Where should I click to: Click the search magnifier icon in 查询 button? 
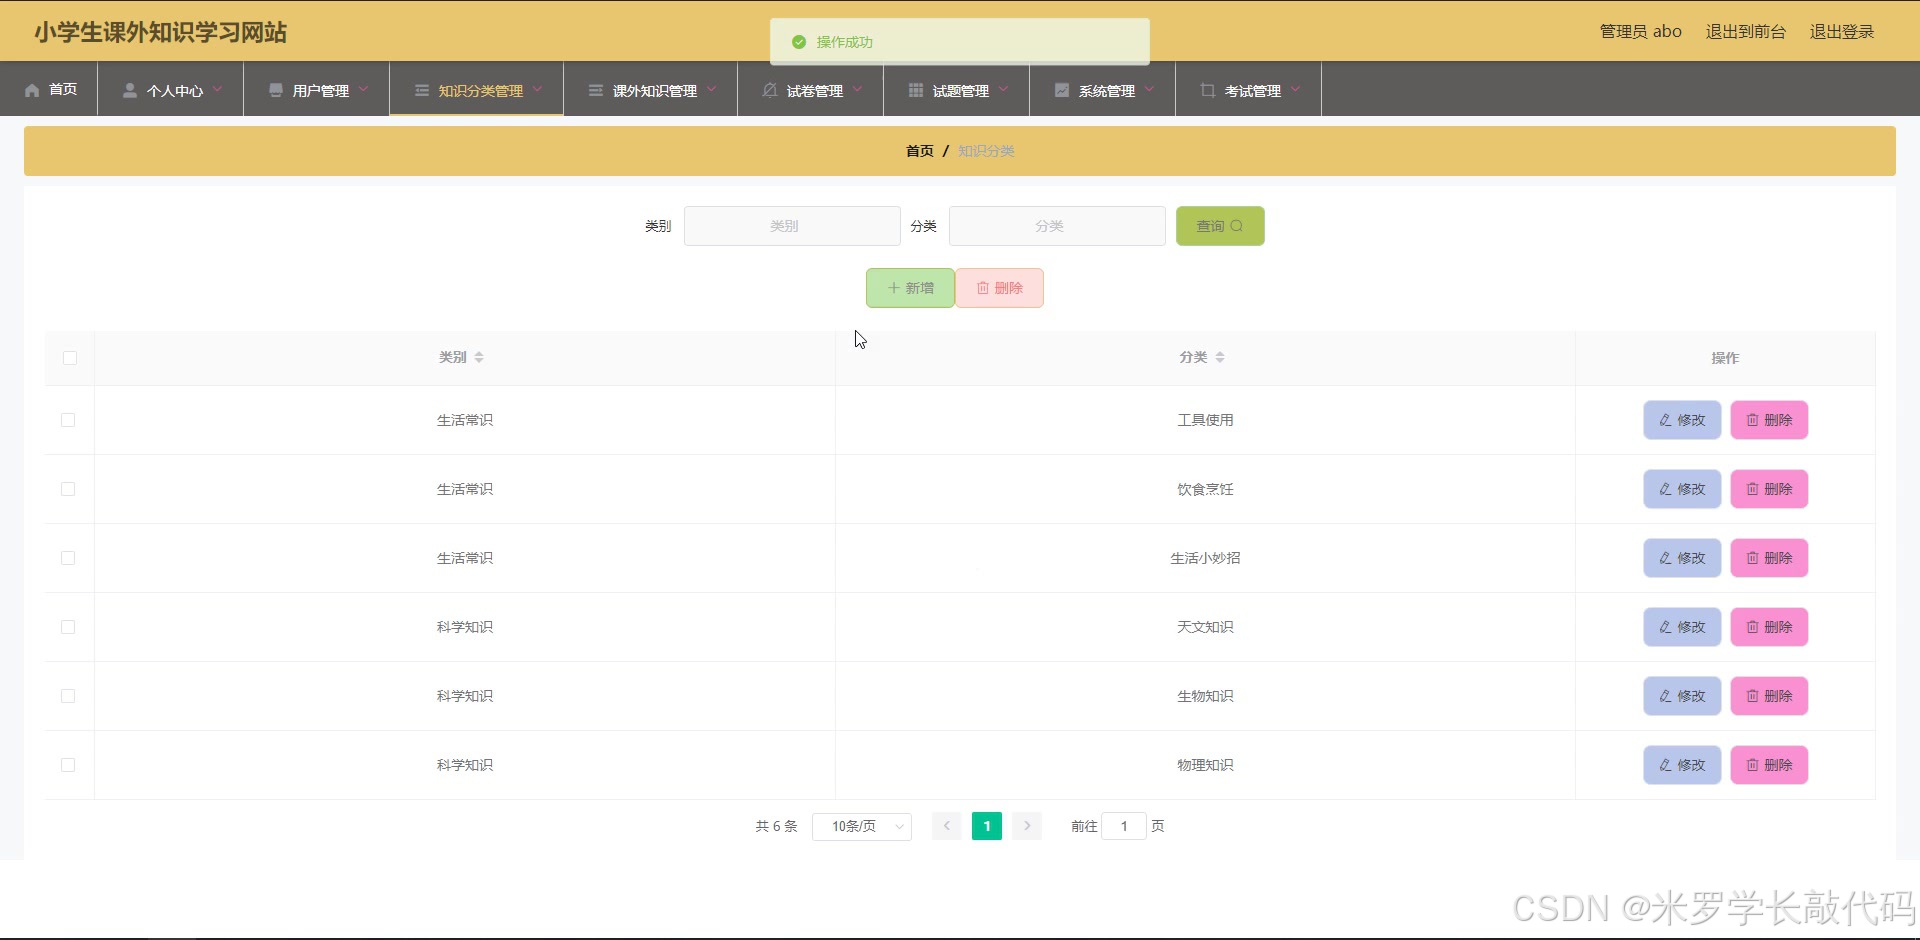[x=1237, y=226]
